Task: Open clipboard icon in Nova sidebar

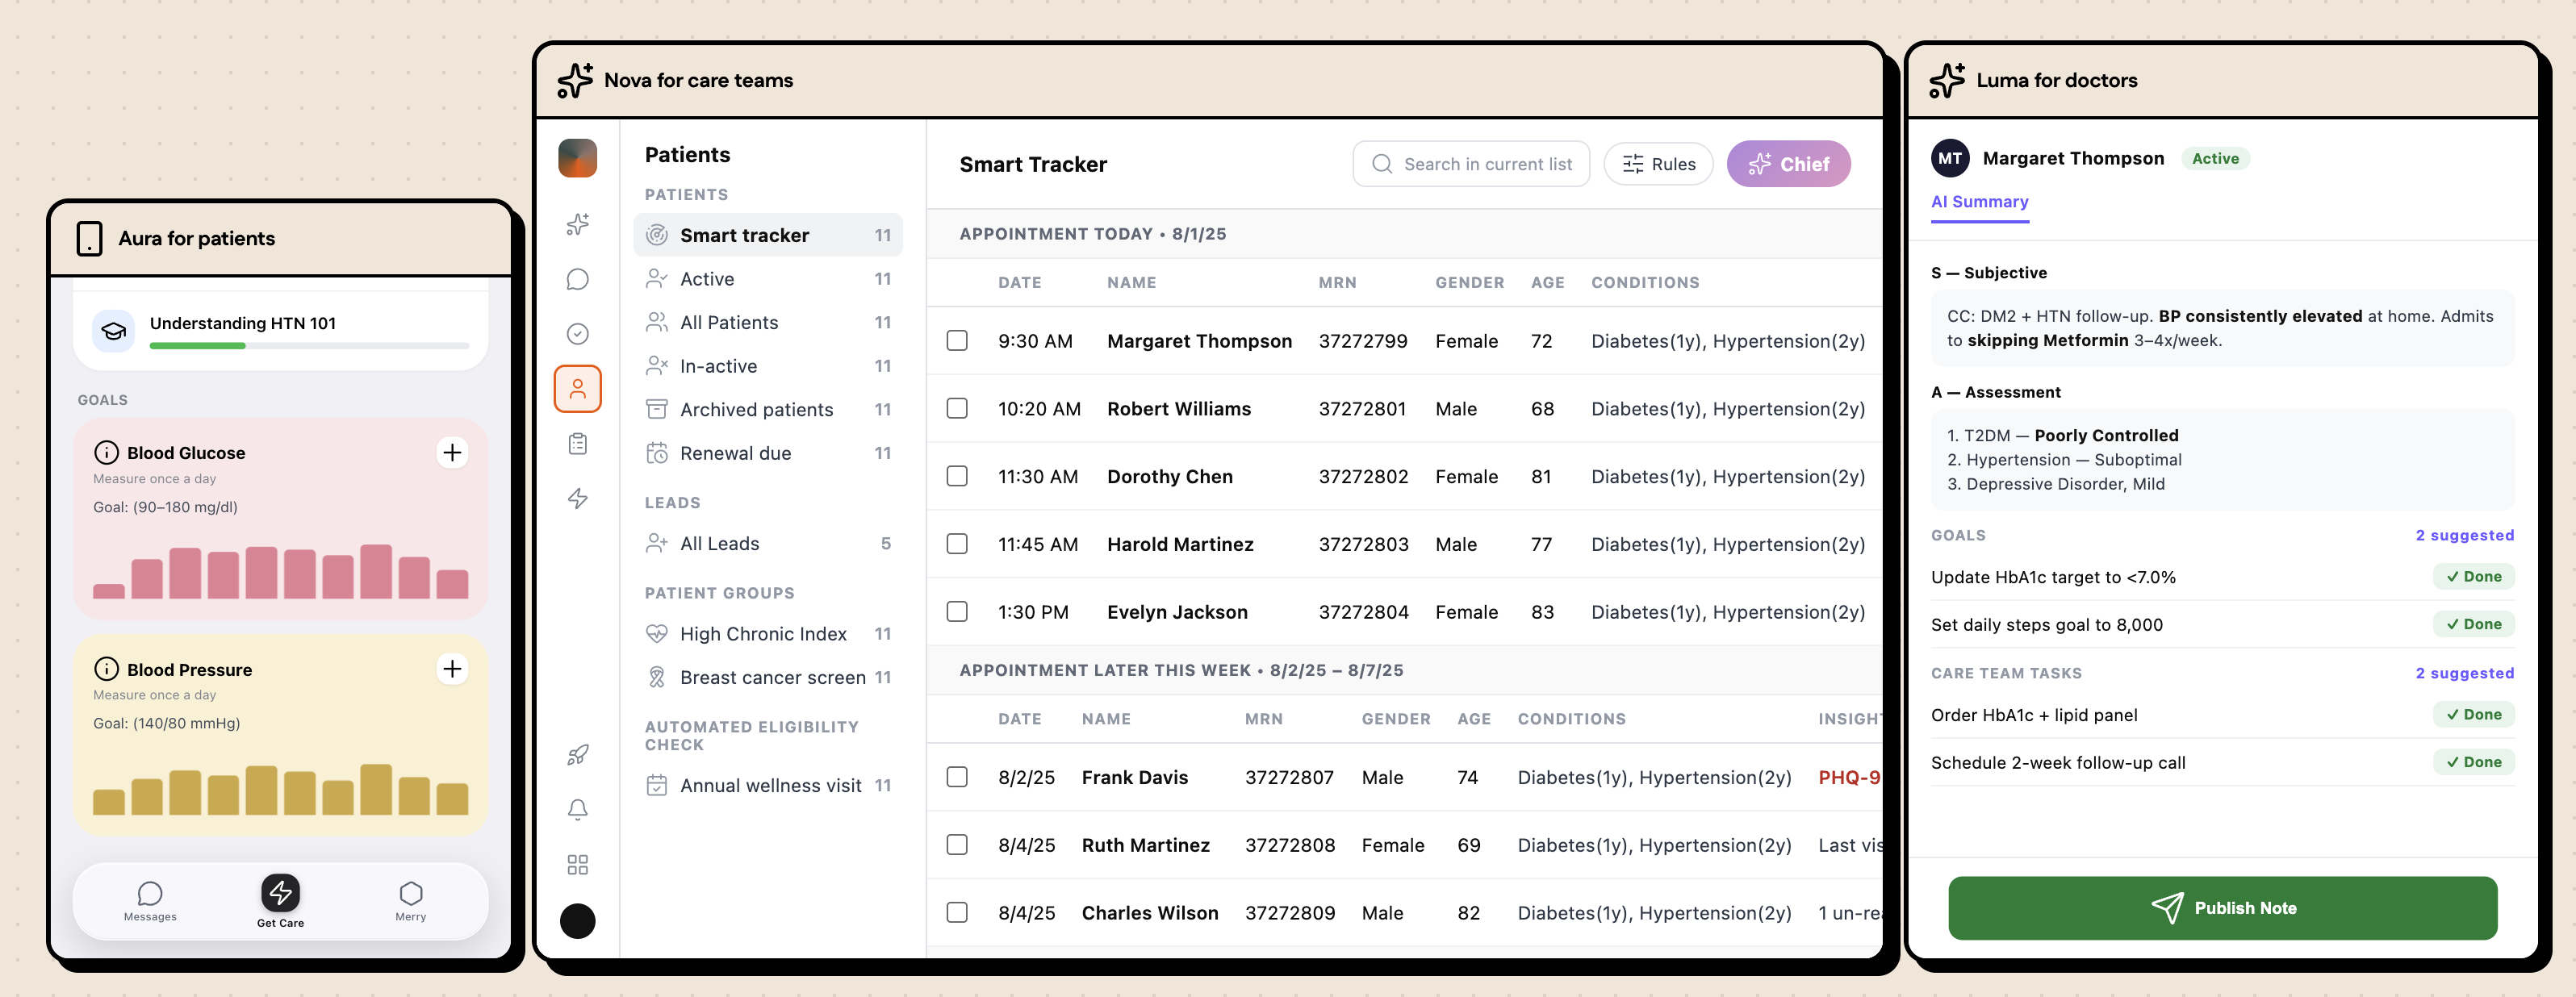Action: (x=577, y=444)
